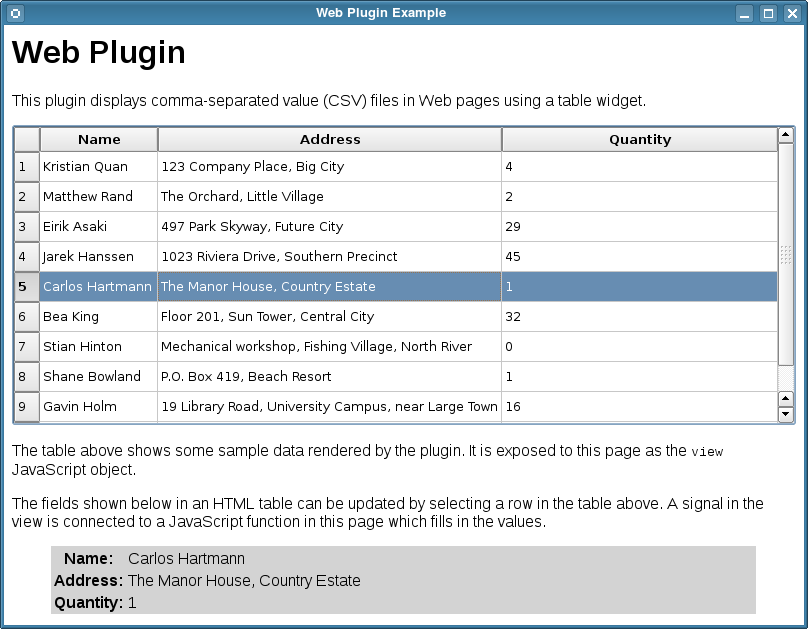Select quantity cell '0' for Stian Hinton

[639, 346]
